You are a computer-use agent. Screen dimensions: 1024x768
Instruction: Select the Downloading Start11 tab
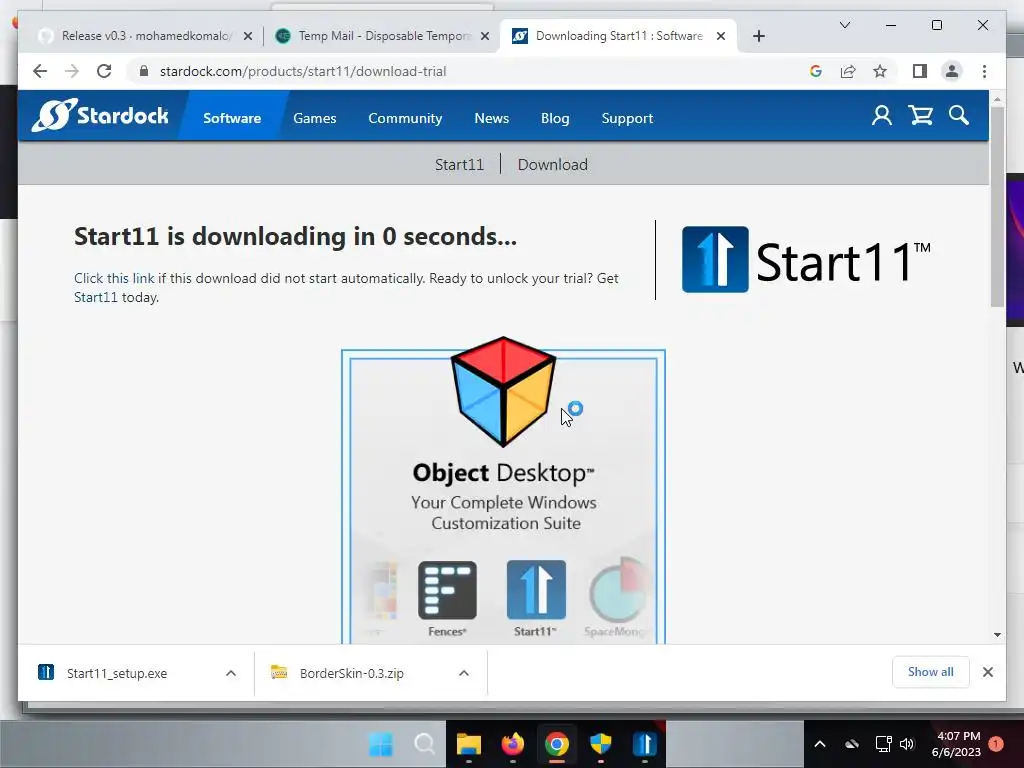(617, 36)
